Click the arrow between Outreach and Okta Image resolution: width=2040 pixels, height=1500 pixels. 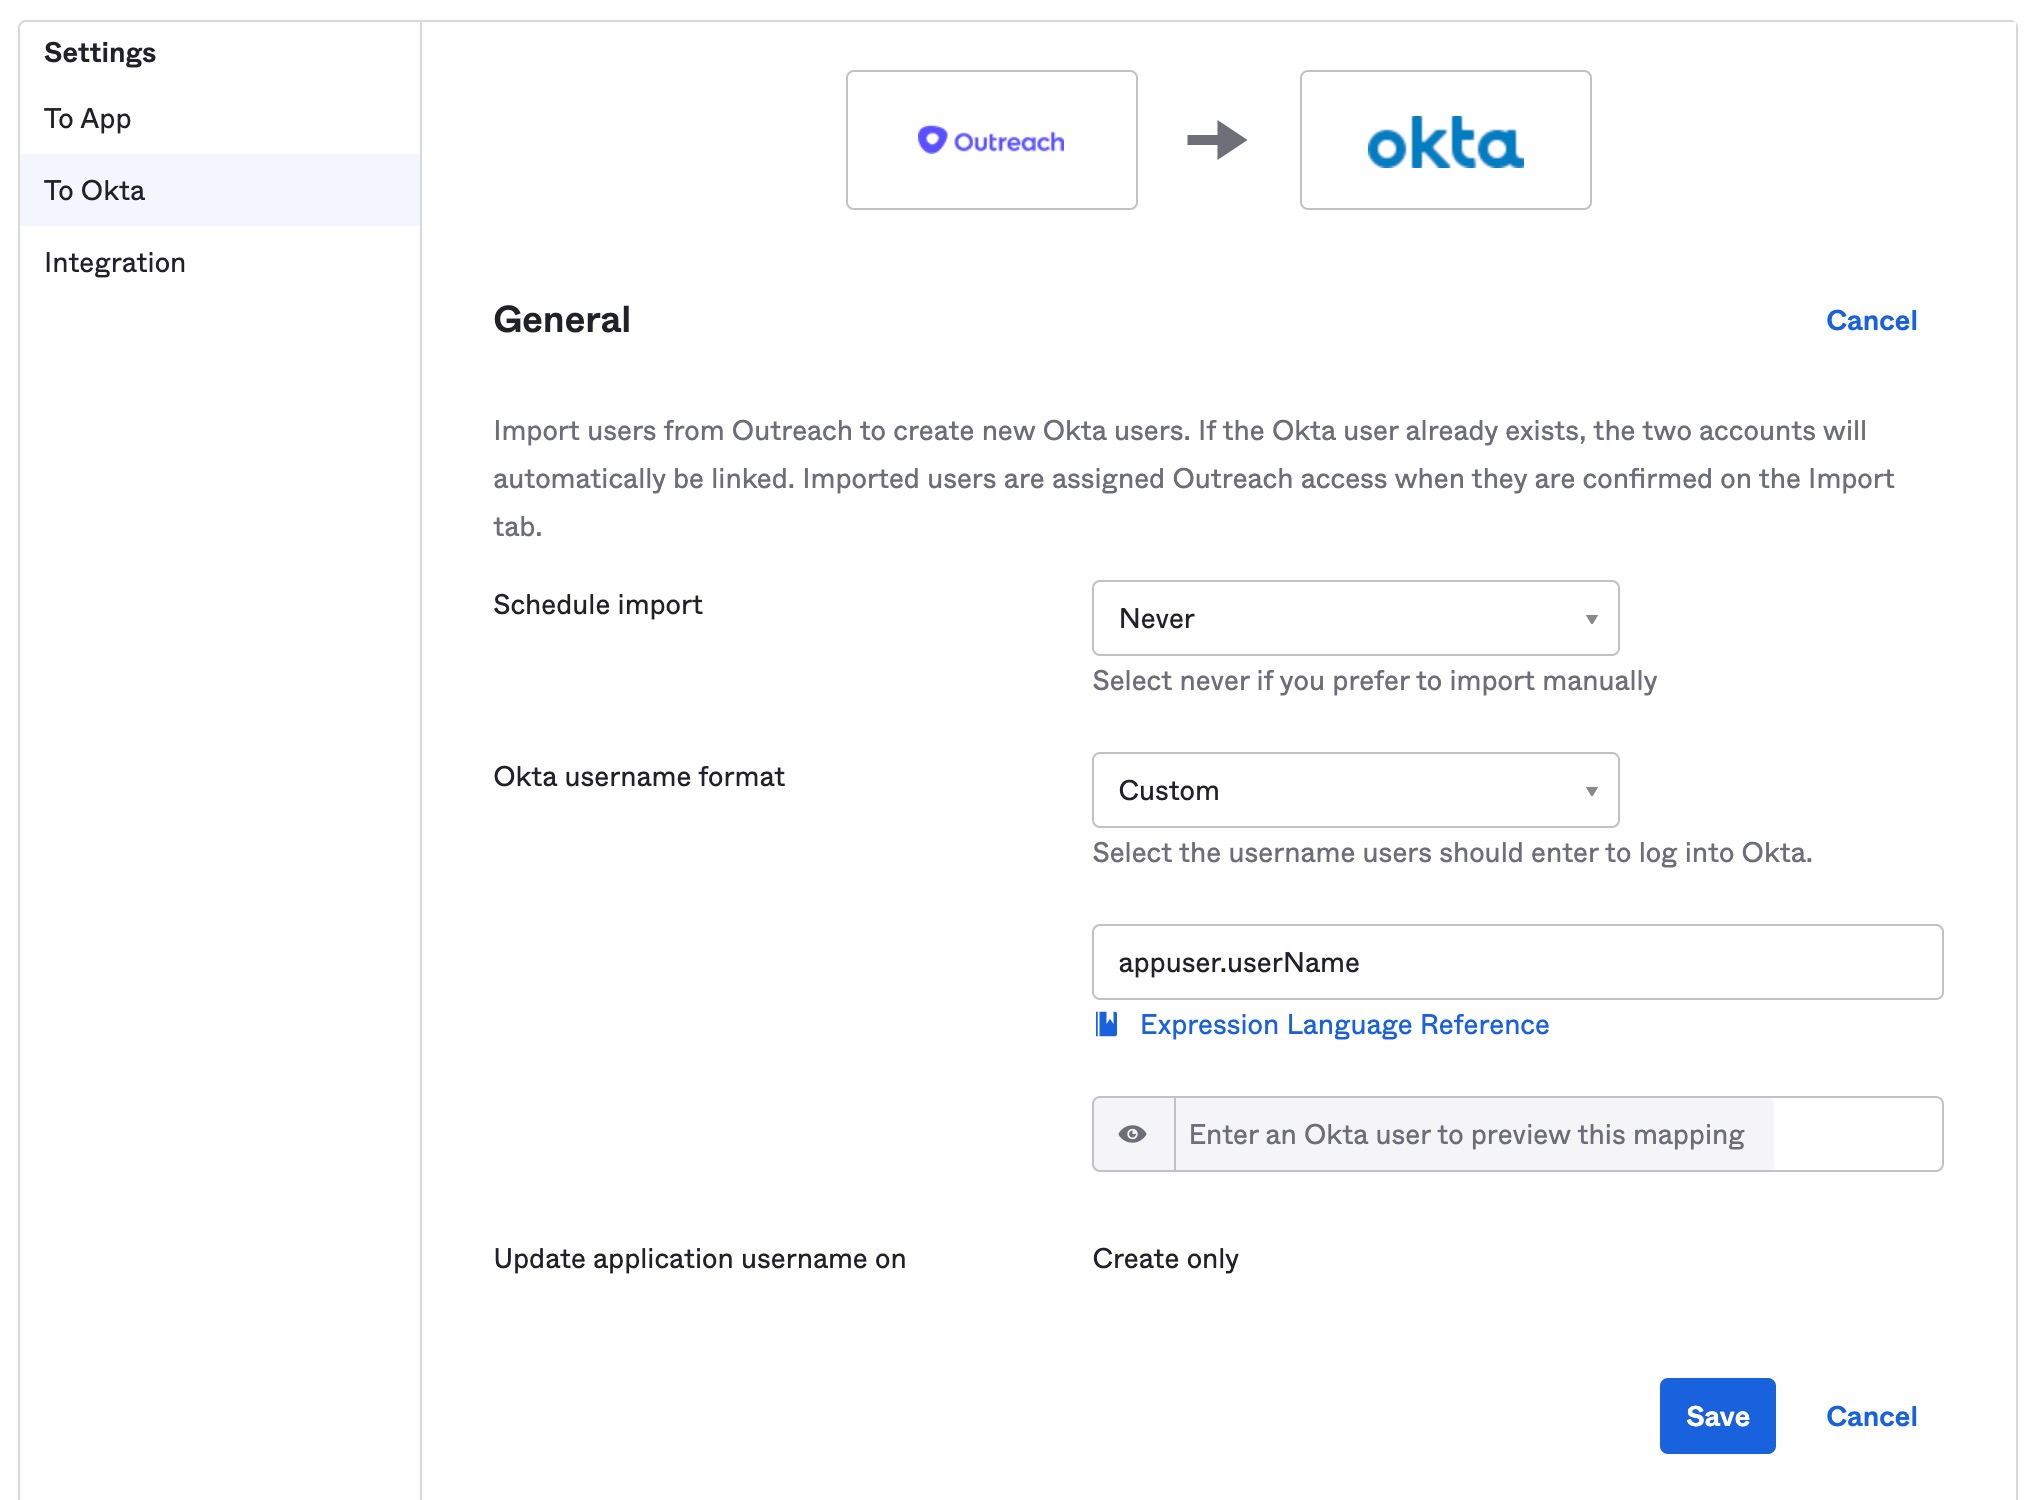[x=1217, y=140]
